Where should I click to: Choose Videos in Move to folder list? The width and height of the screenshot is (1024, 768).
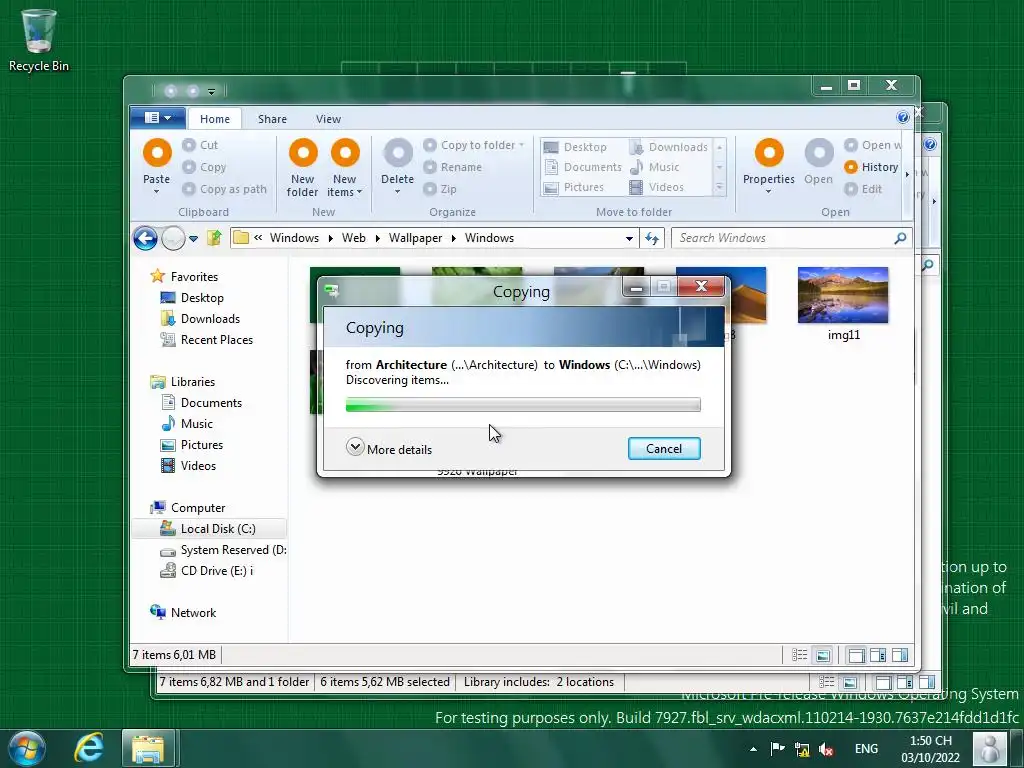(x=656, y=187)
